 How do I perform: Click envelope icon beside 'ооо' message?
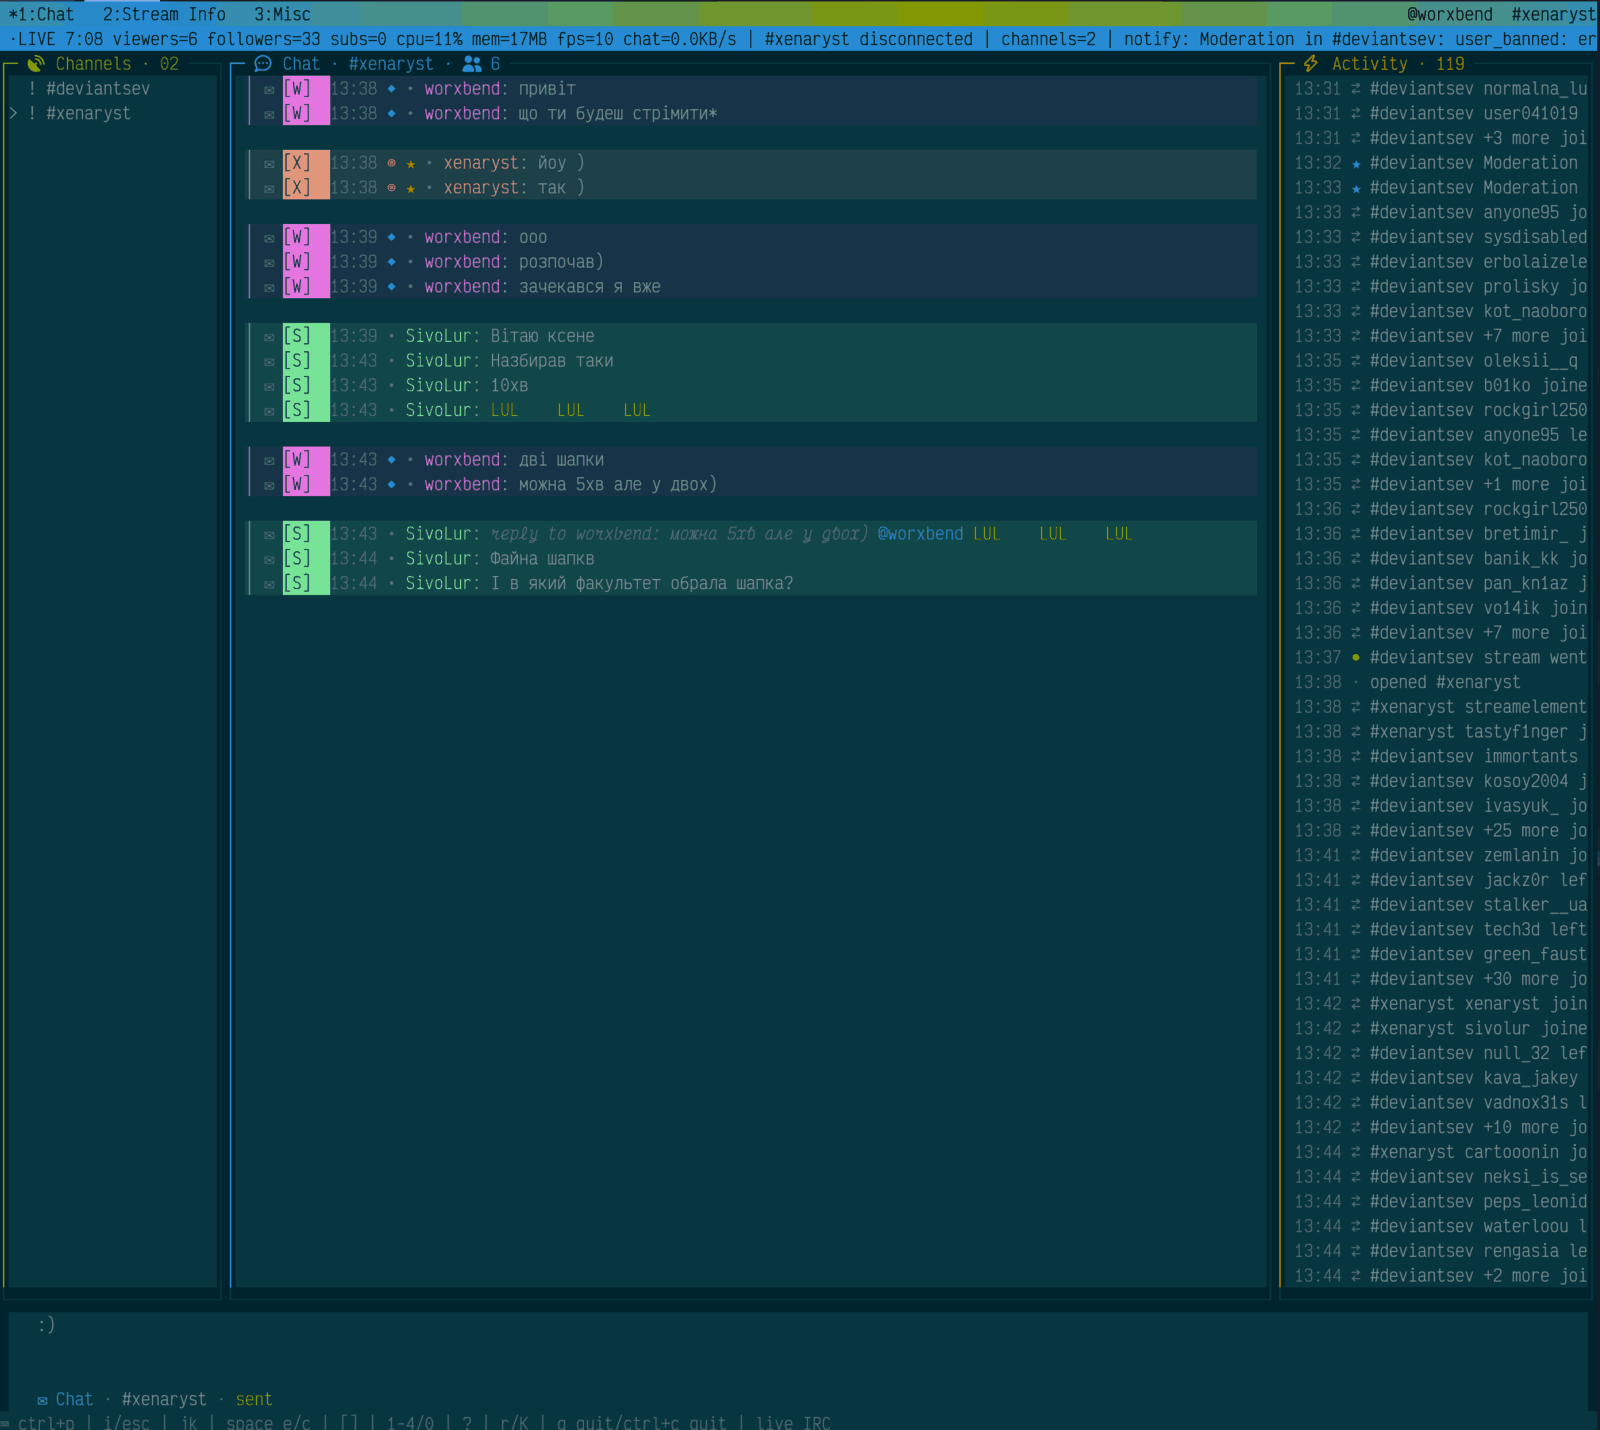pos(269,238)
